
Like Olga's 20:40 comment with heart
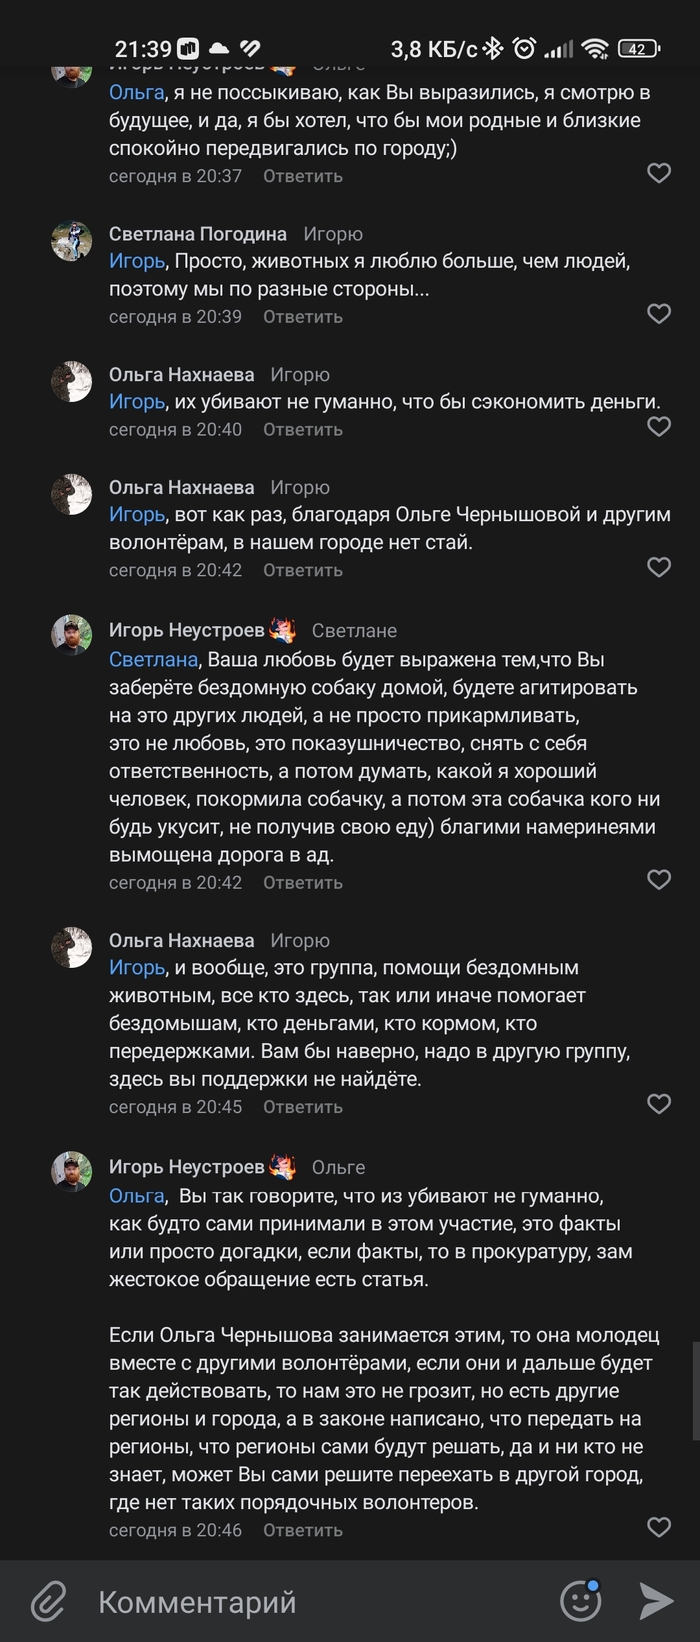[x=658, y=427]
